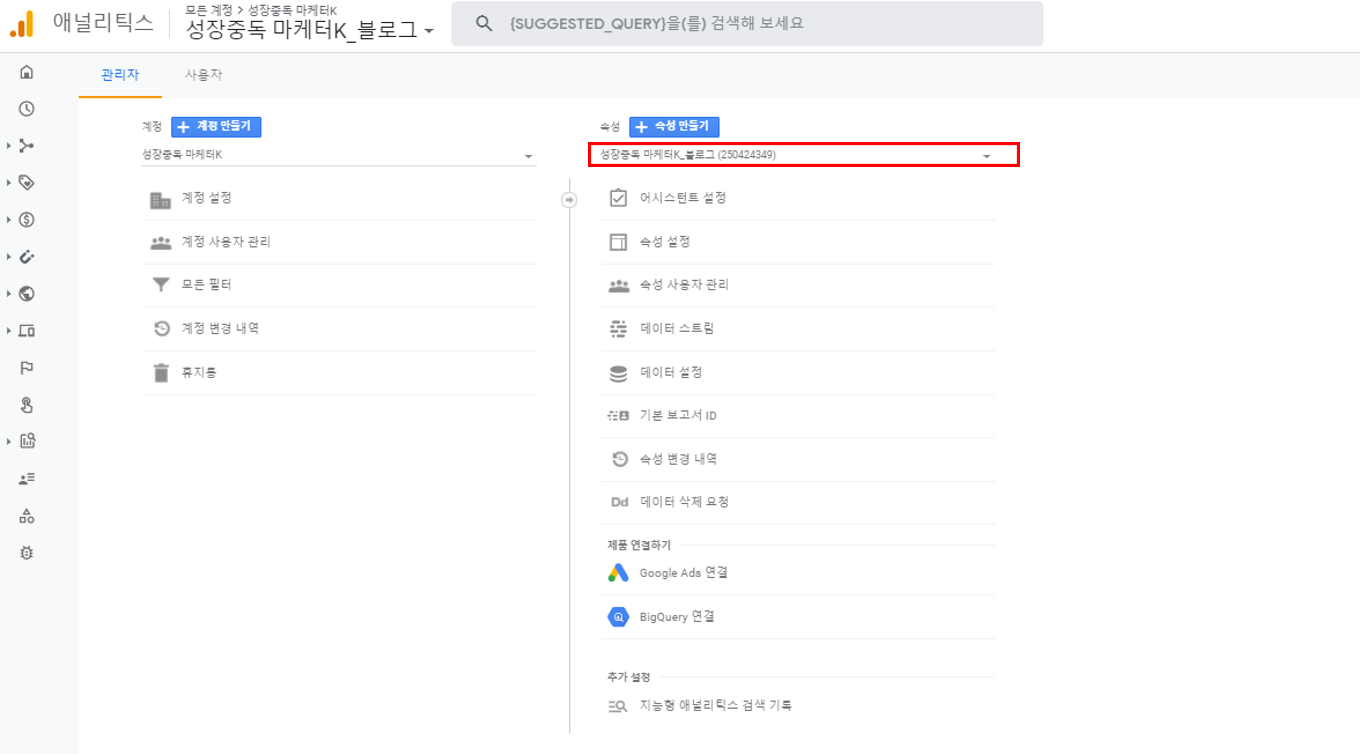Open the Engagement tag icon

pos(27,183)
